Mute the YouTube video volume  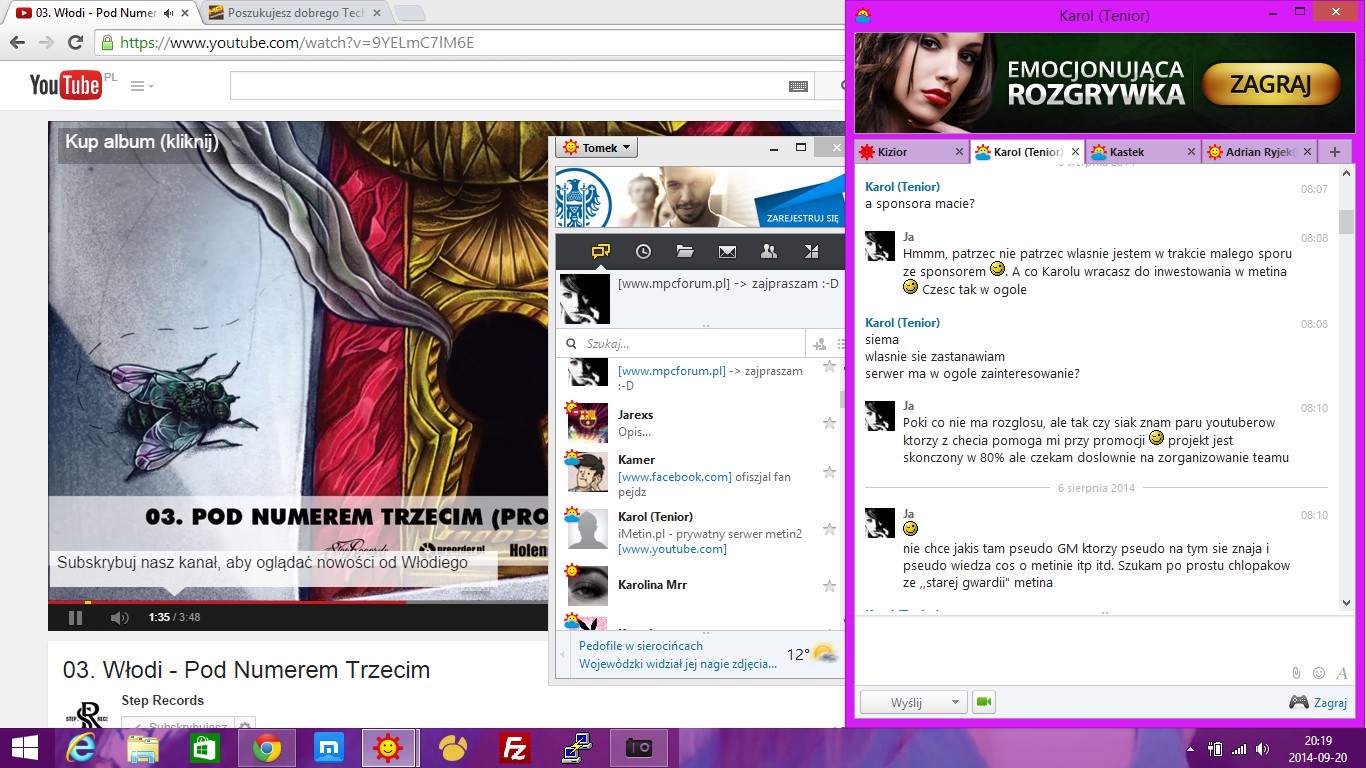(x=119, y=617)
